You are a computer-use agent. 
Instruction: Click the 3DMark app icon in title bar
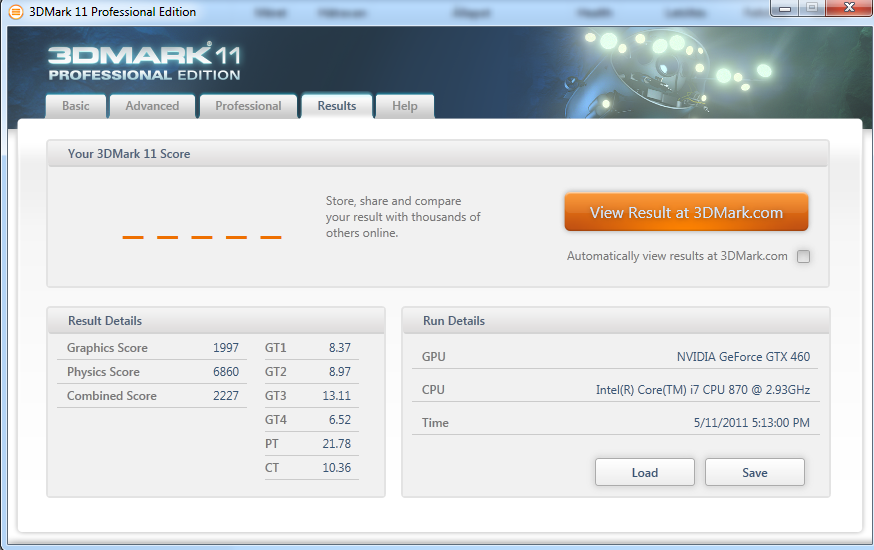(15, 11)
